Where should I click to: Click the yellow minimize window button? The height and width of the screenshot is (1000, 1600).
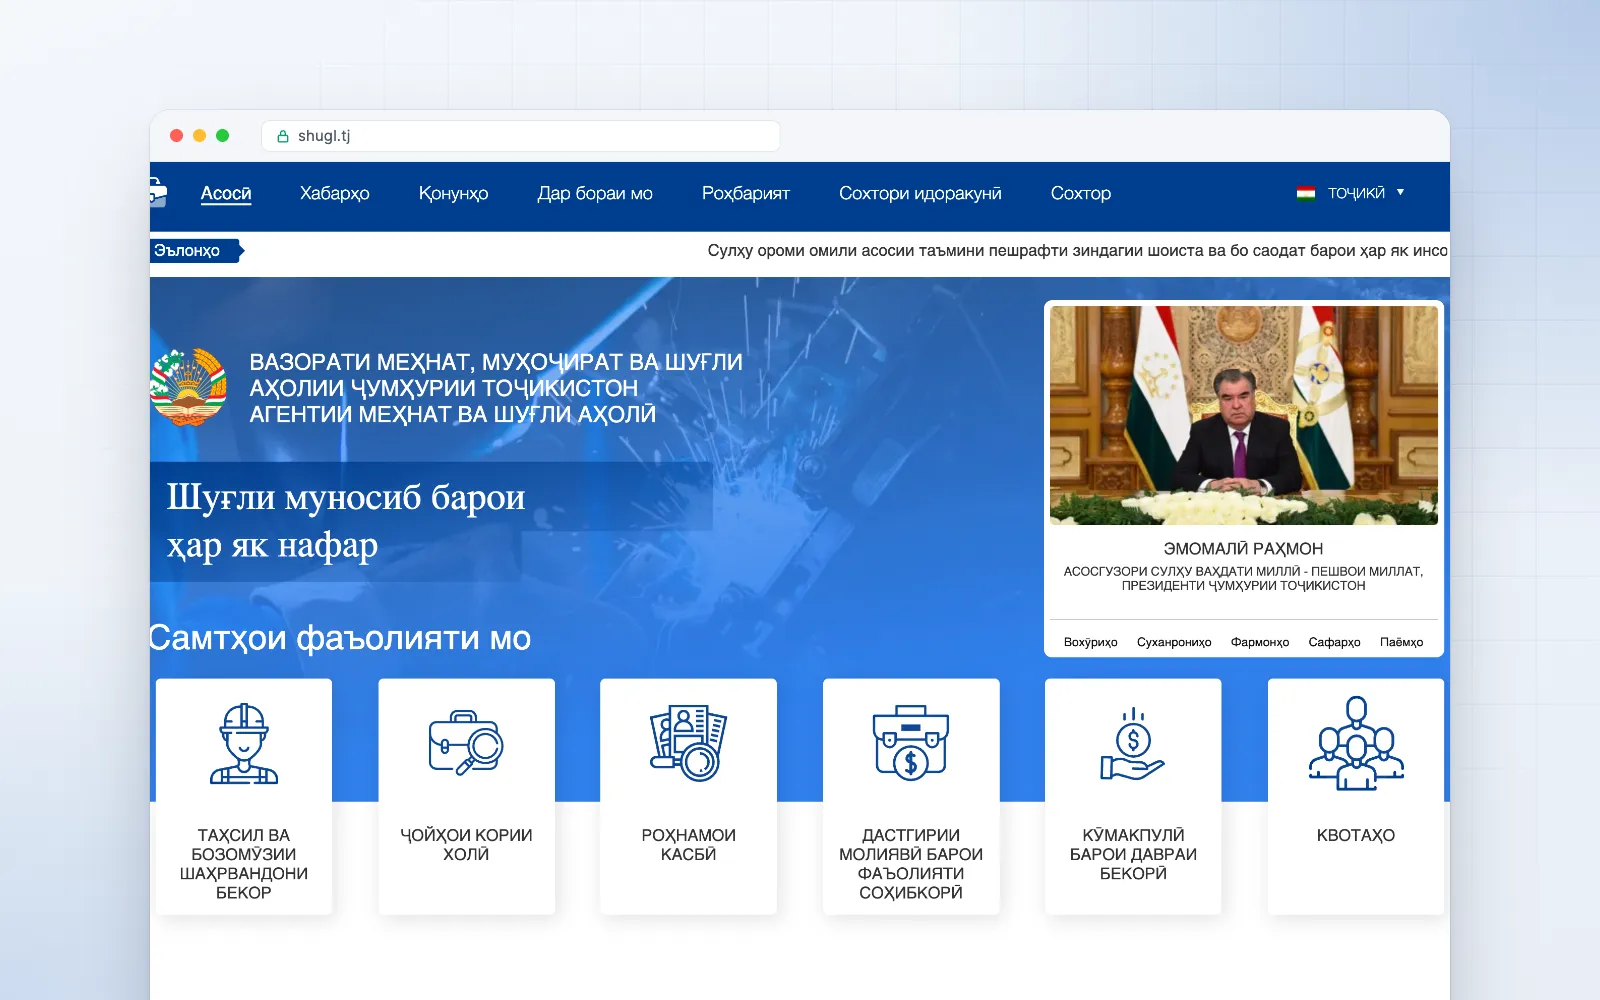pyautogui.click(x=199, y=136)
